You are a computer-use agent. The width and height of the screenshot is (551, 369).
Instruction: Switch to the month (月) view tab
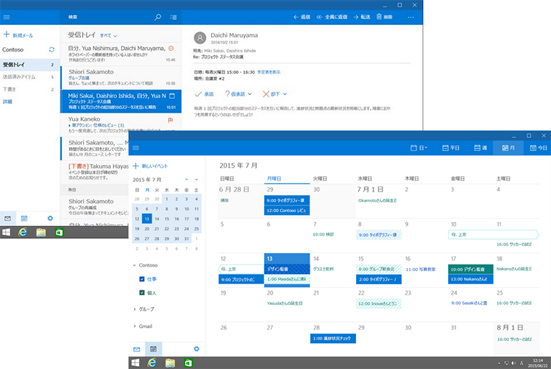(508, 148)
